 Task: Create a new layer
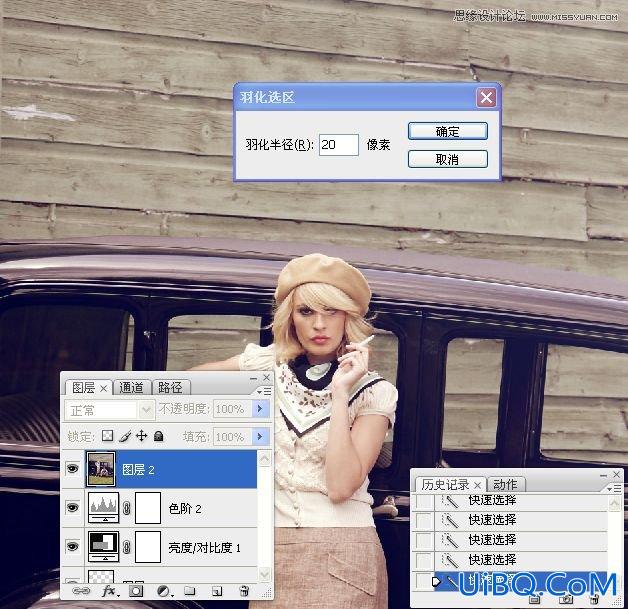217,591
